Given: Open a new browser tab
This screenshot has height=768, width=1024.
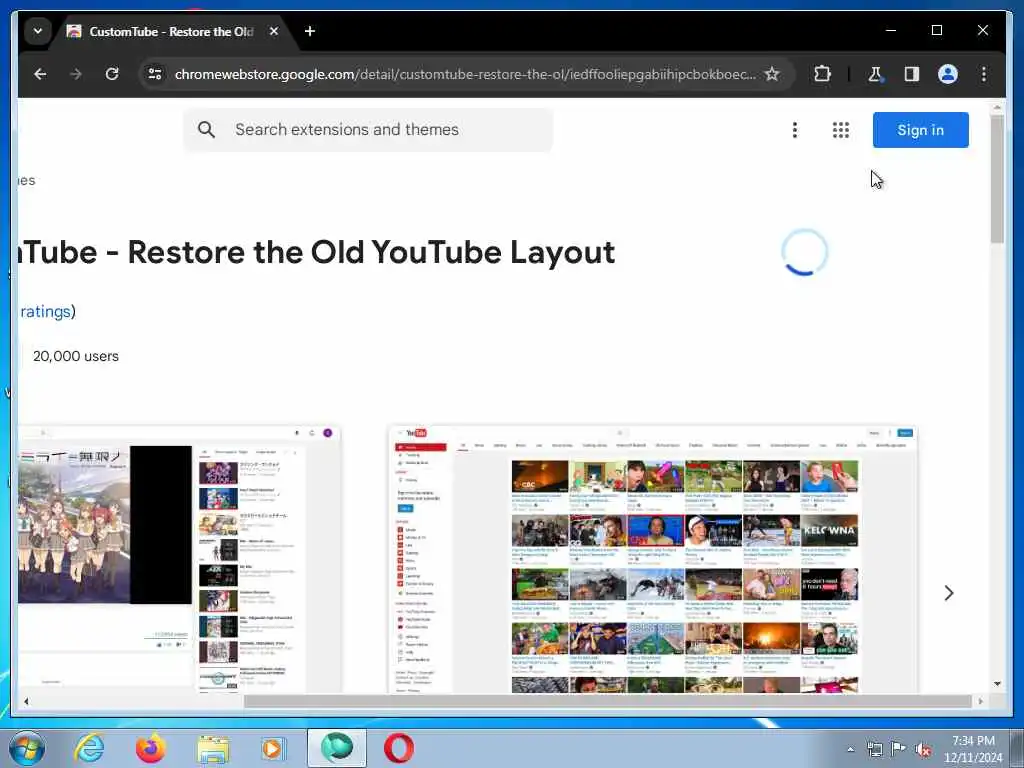Looking at the screenshot, I should (x=310, y=31).
